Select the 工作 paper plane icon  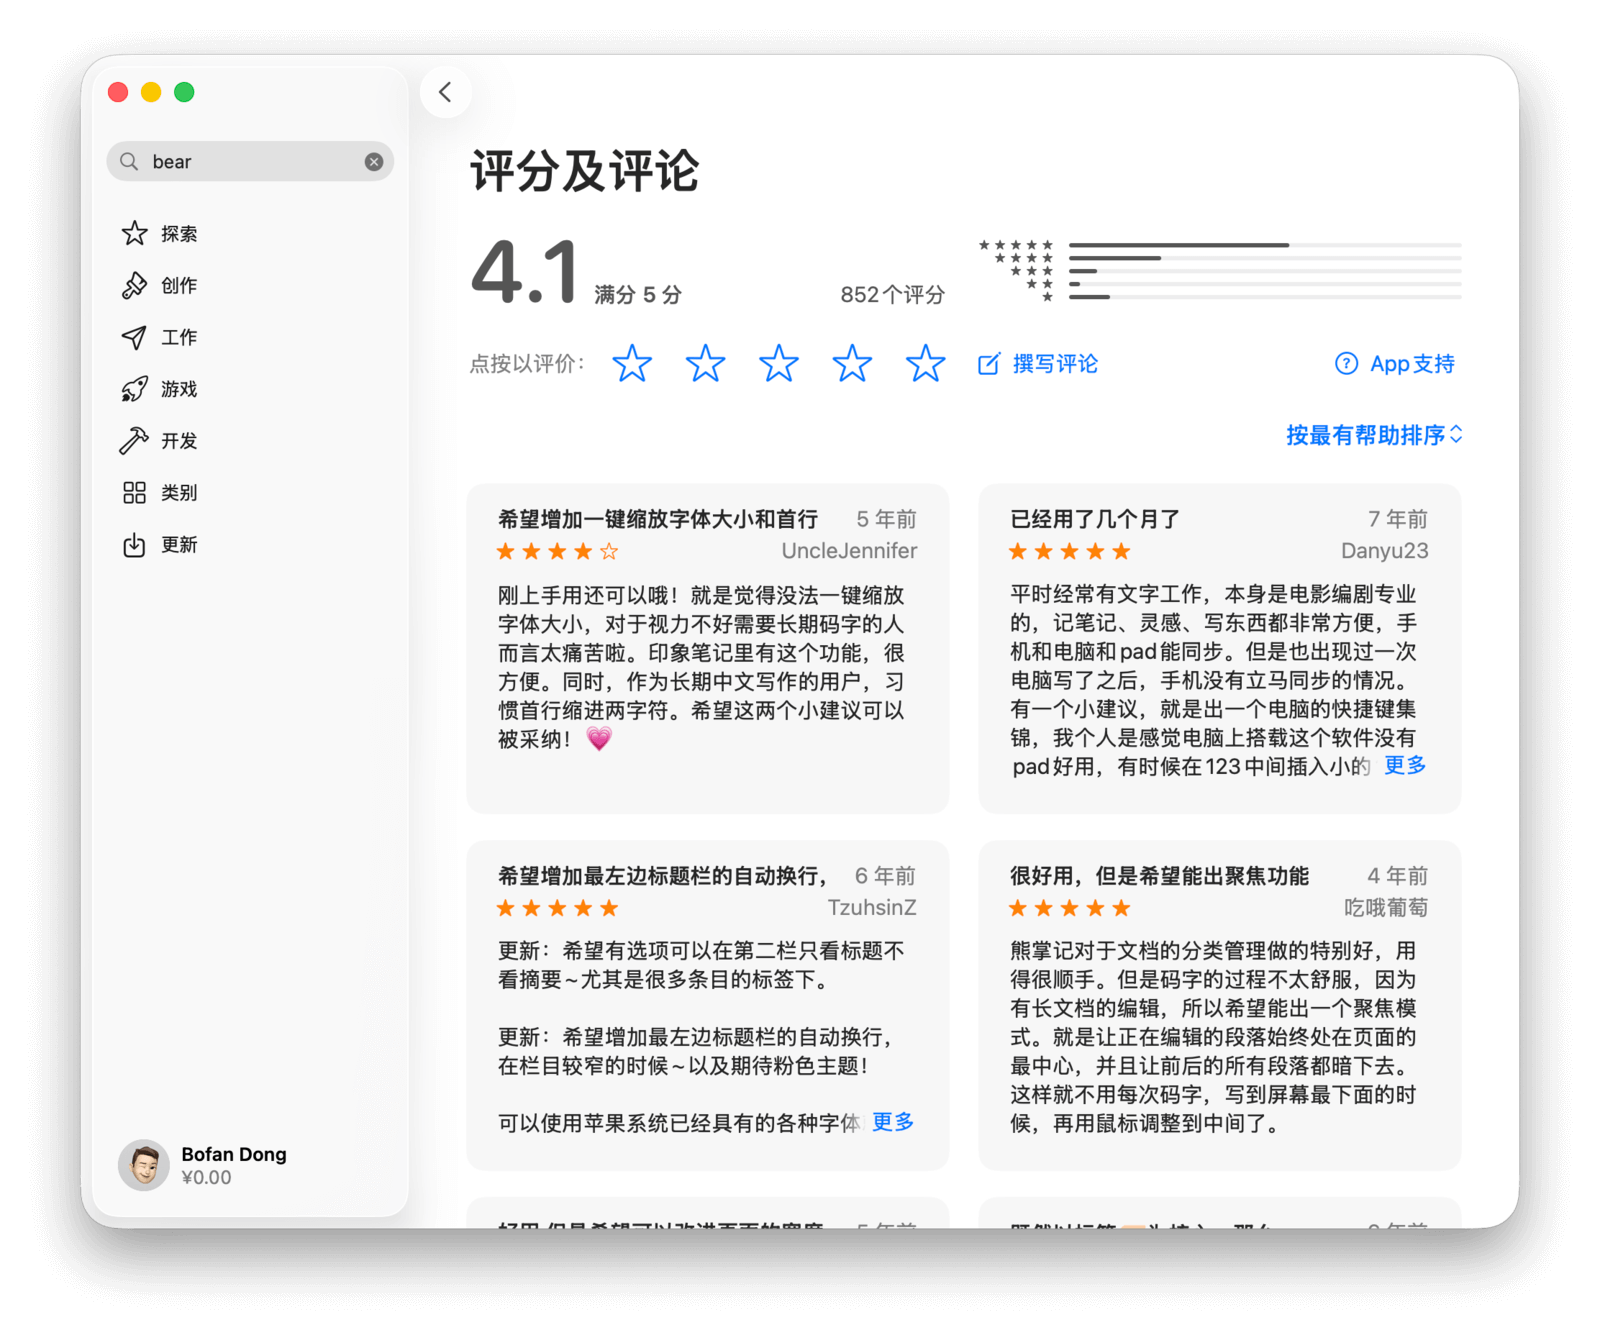[x=134, y=338]
